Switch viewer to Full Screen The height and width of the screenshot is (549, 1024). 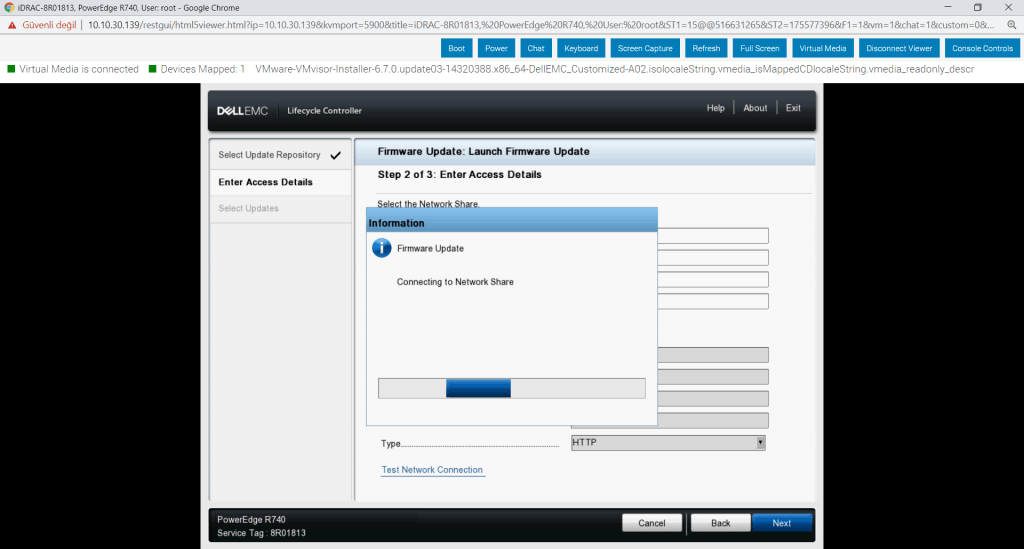(x=760, y=48)
